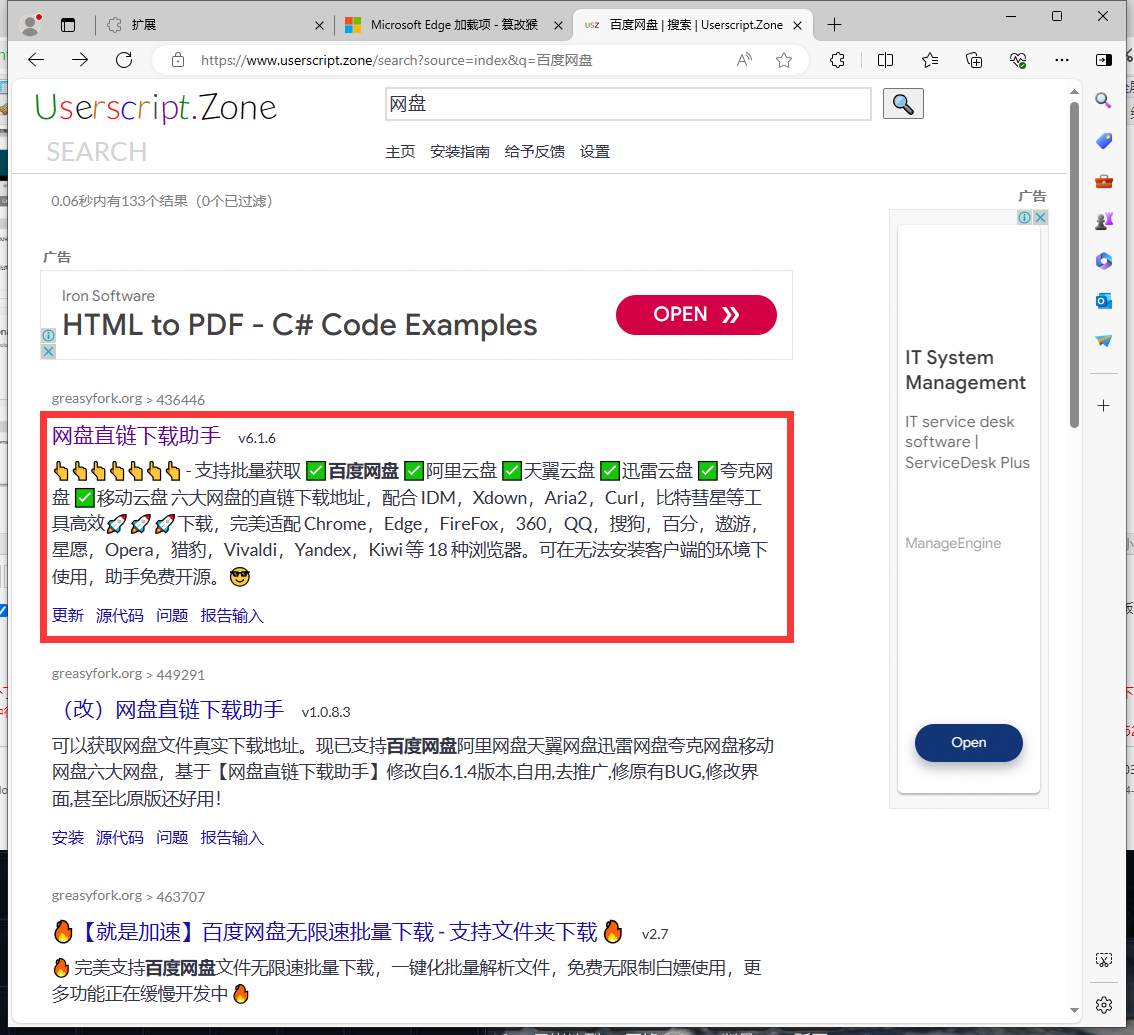Open the 安装指南 navigation link

point(460,152)
